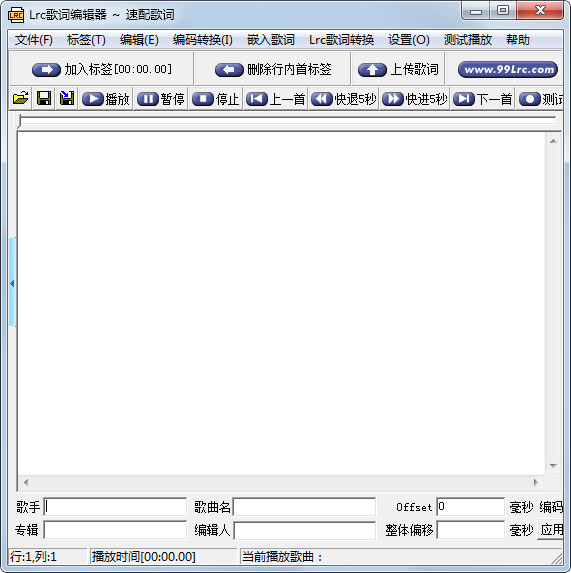Image resolution: width=571 pixels, height=573 pixels.
Task: Click the 当前播放歌曲 status text
Action: click(x=282, y=557)
